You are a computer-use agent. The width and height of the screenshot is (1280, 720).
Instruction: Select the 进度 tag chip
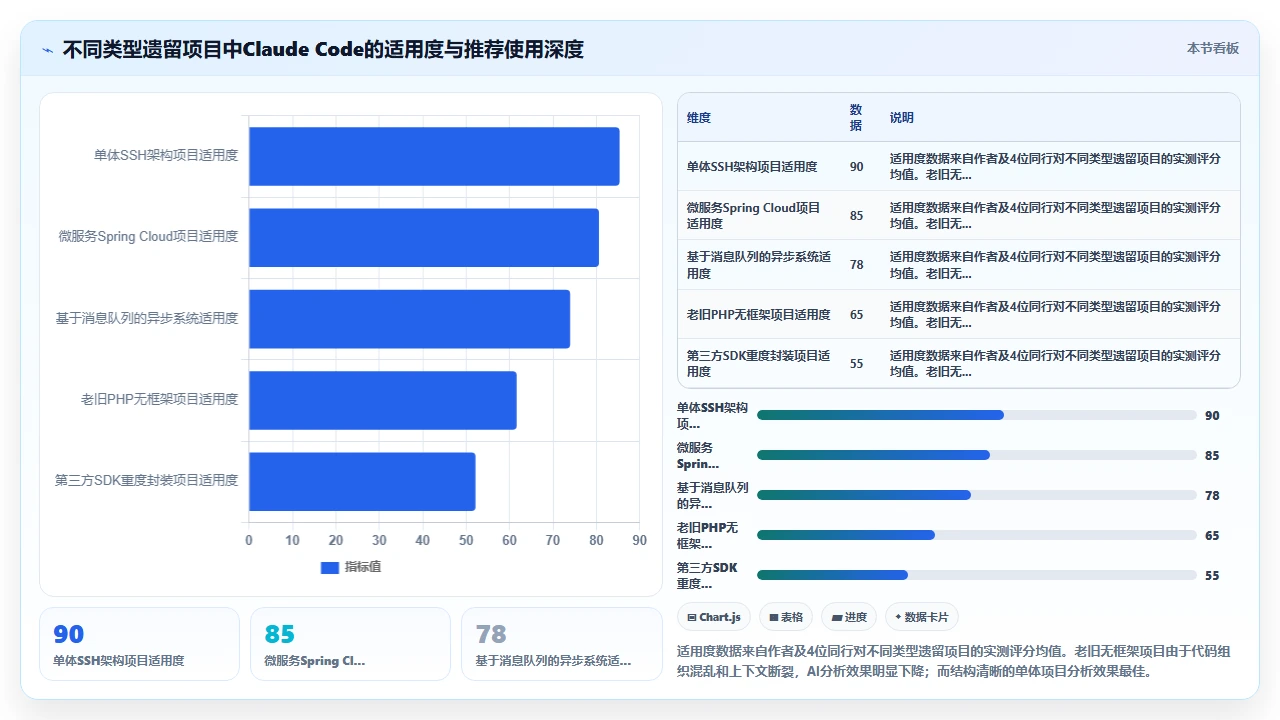tap(848, 617)
